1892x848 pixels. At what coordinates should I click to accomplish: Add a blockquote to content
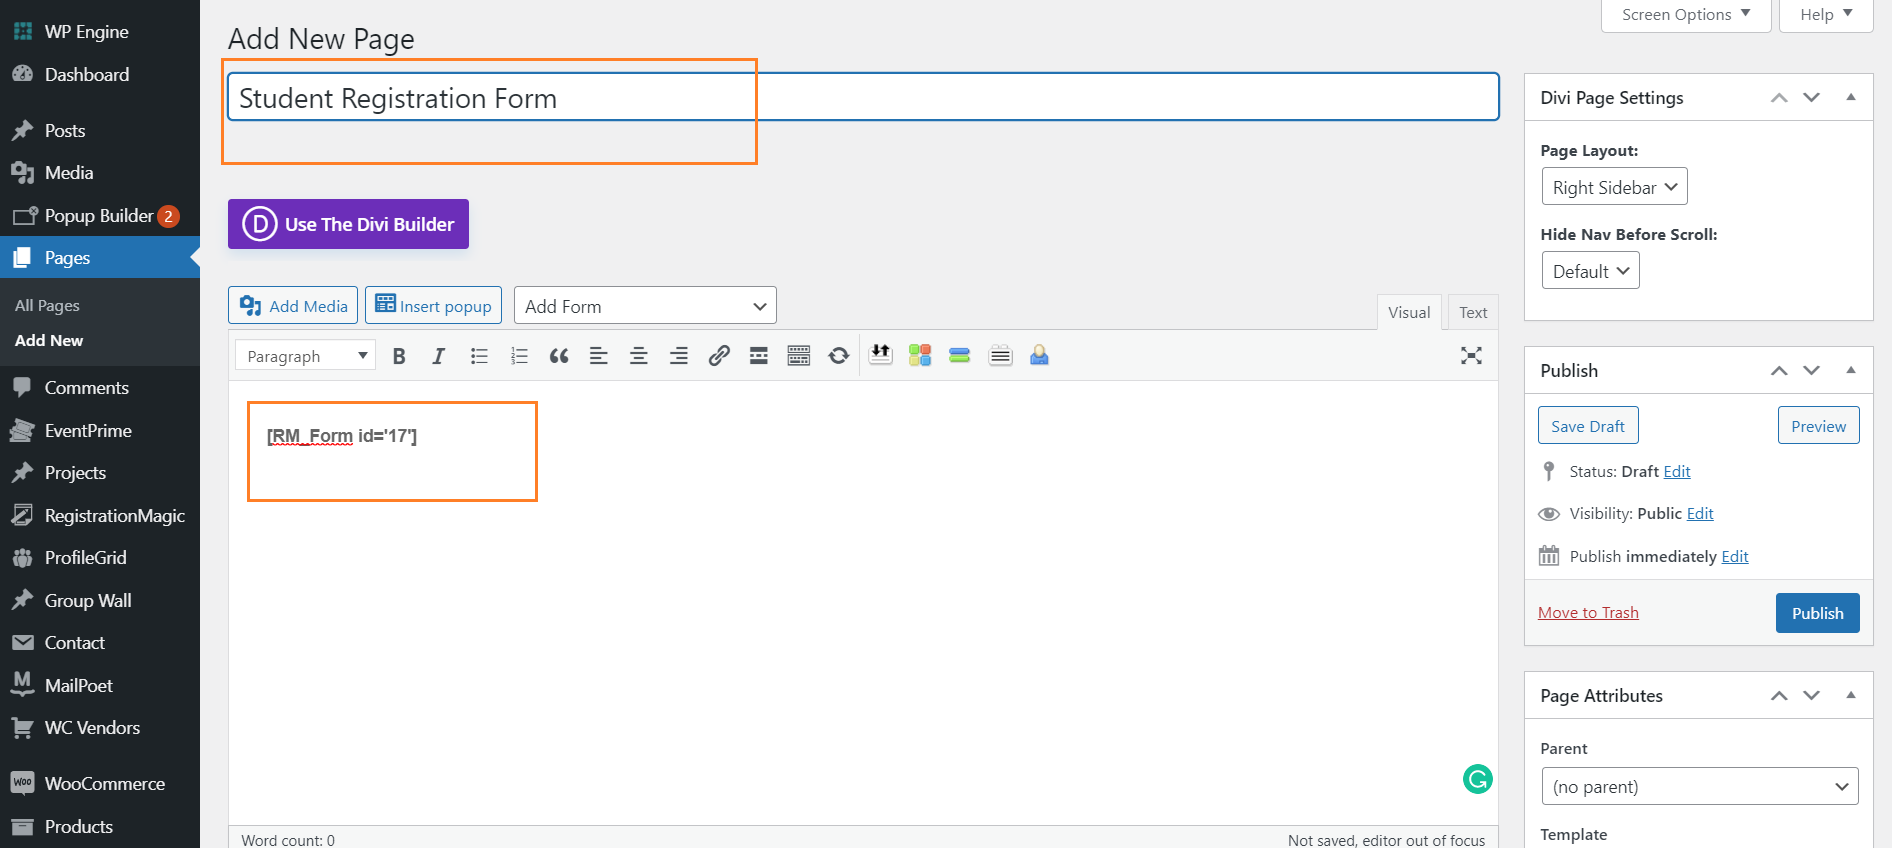559,356
